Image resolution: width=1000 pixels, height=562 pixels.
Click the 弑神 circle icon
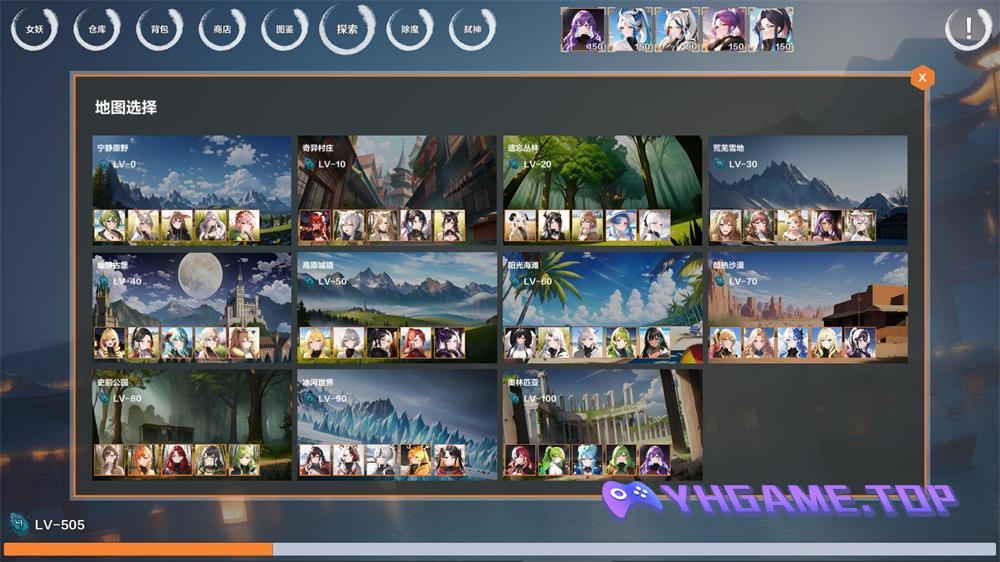click(x=472, y=29)
